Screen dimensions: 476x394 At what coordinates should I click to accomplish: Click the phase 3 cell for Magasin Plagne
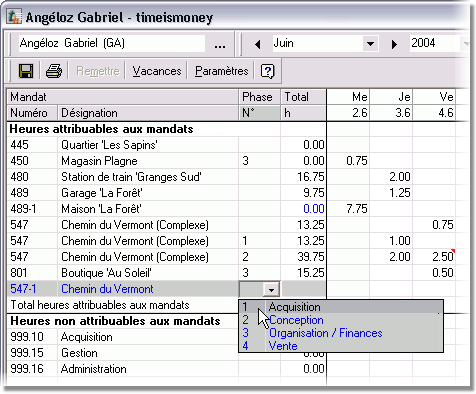pyautogui.click(x=260, y=161)
